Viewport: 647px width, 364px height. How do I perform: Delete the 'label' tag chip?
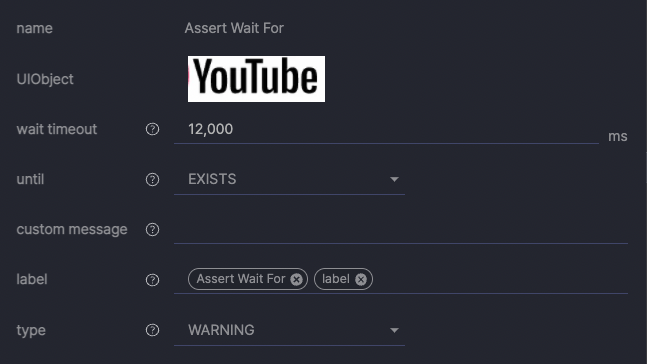click(361, 279)
